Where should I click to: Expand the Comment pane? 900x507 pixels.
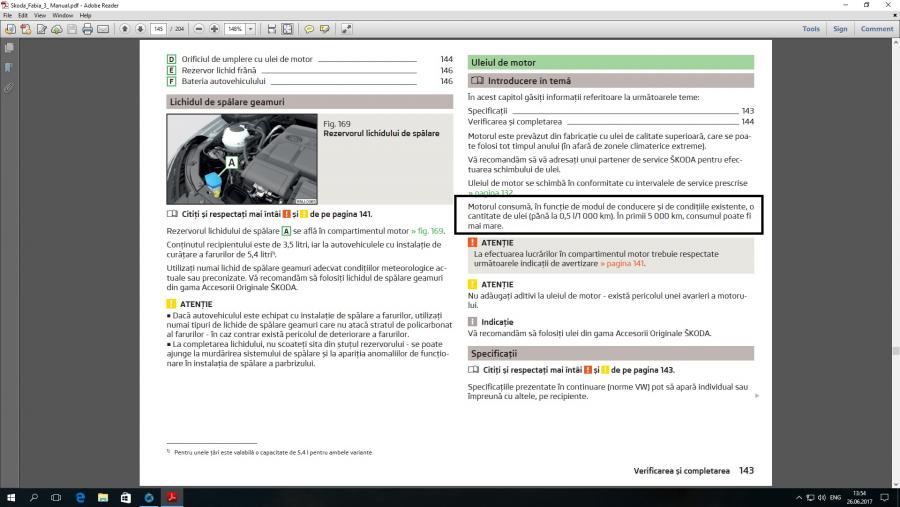(876, 29)
